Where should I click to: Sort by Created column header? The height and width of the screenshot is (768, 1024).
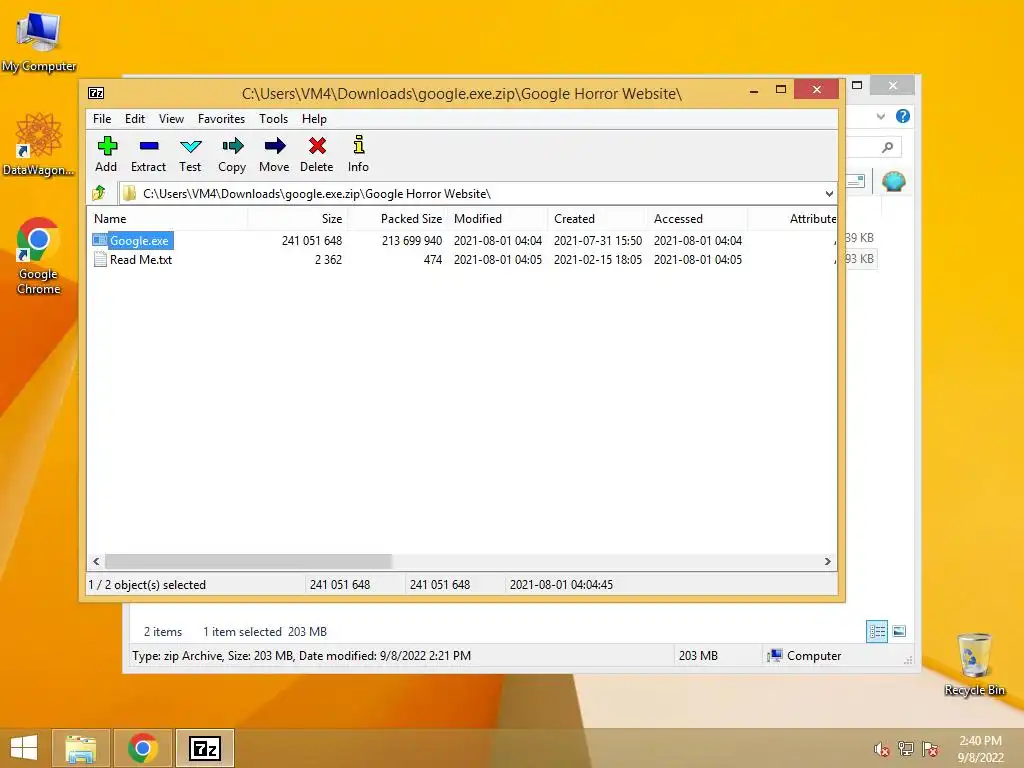[598, 219]
